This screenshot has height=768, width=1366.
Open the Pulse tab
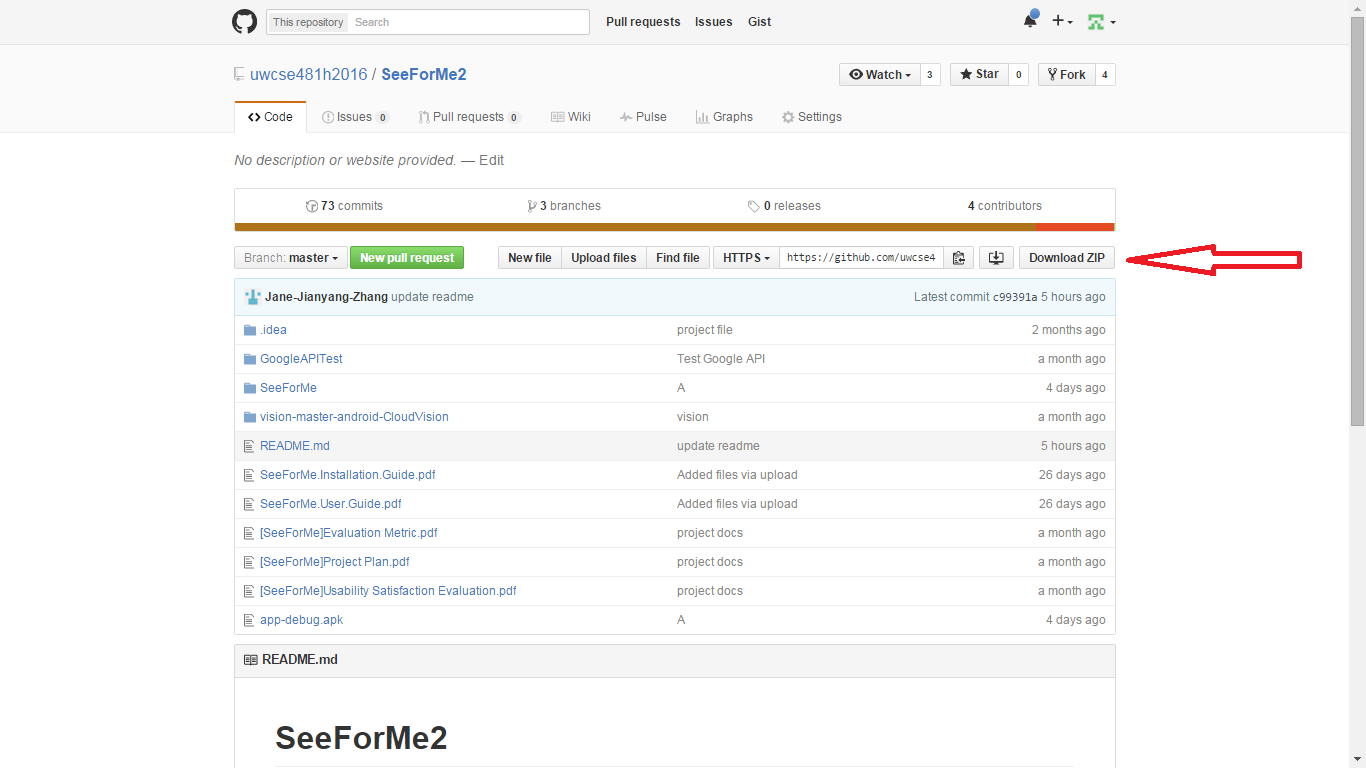[643, 117]
